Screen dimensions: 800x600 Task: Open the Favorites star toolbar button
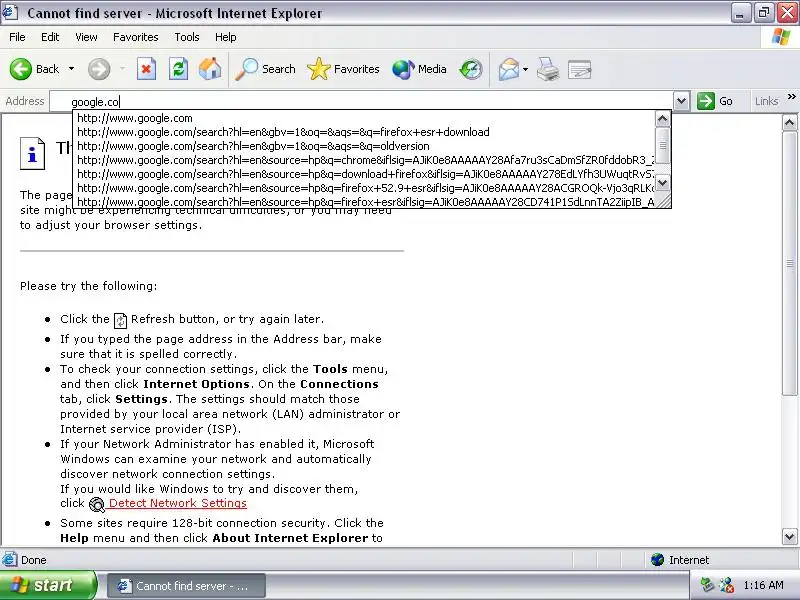343,69
